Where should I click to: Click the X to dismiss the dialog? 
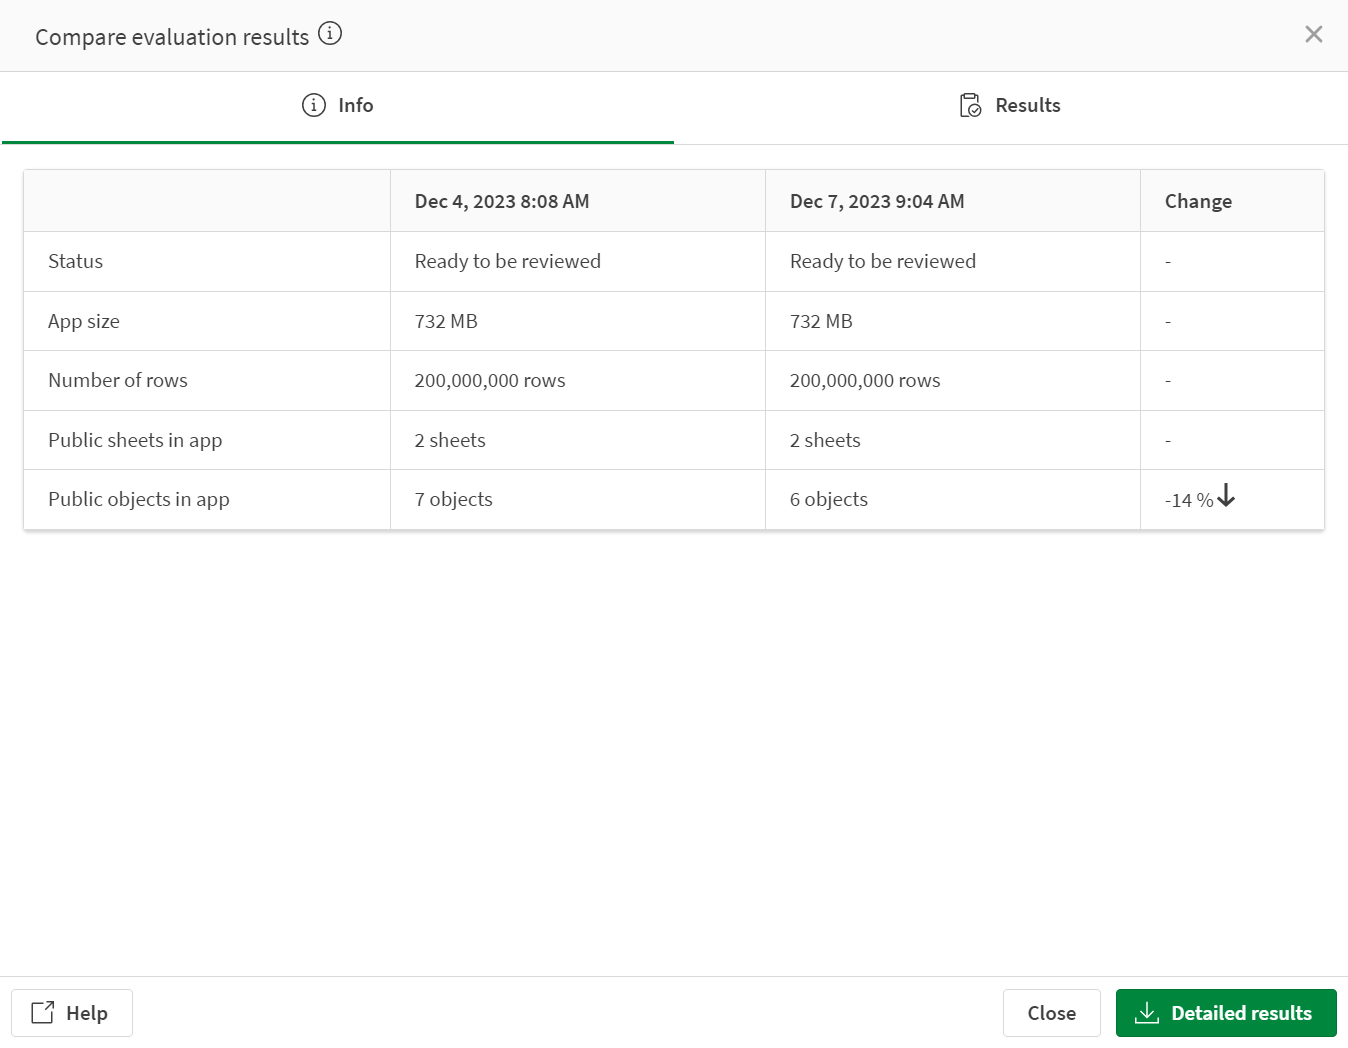click(x=1313, y=34)
